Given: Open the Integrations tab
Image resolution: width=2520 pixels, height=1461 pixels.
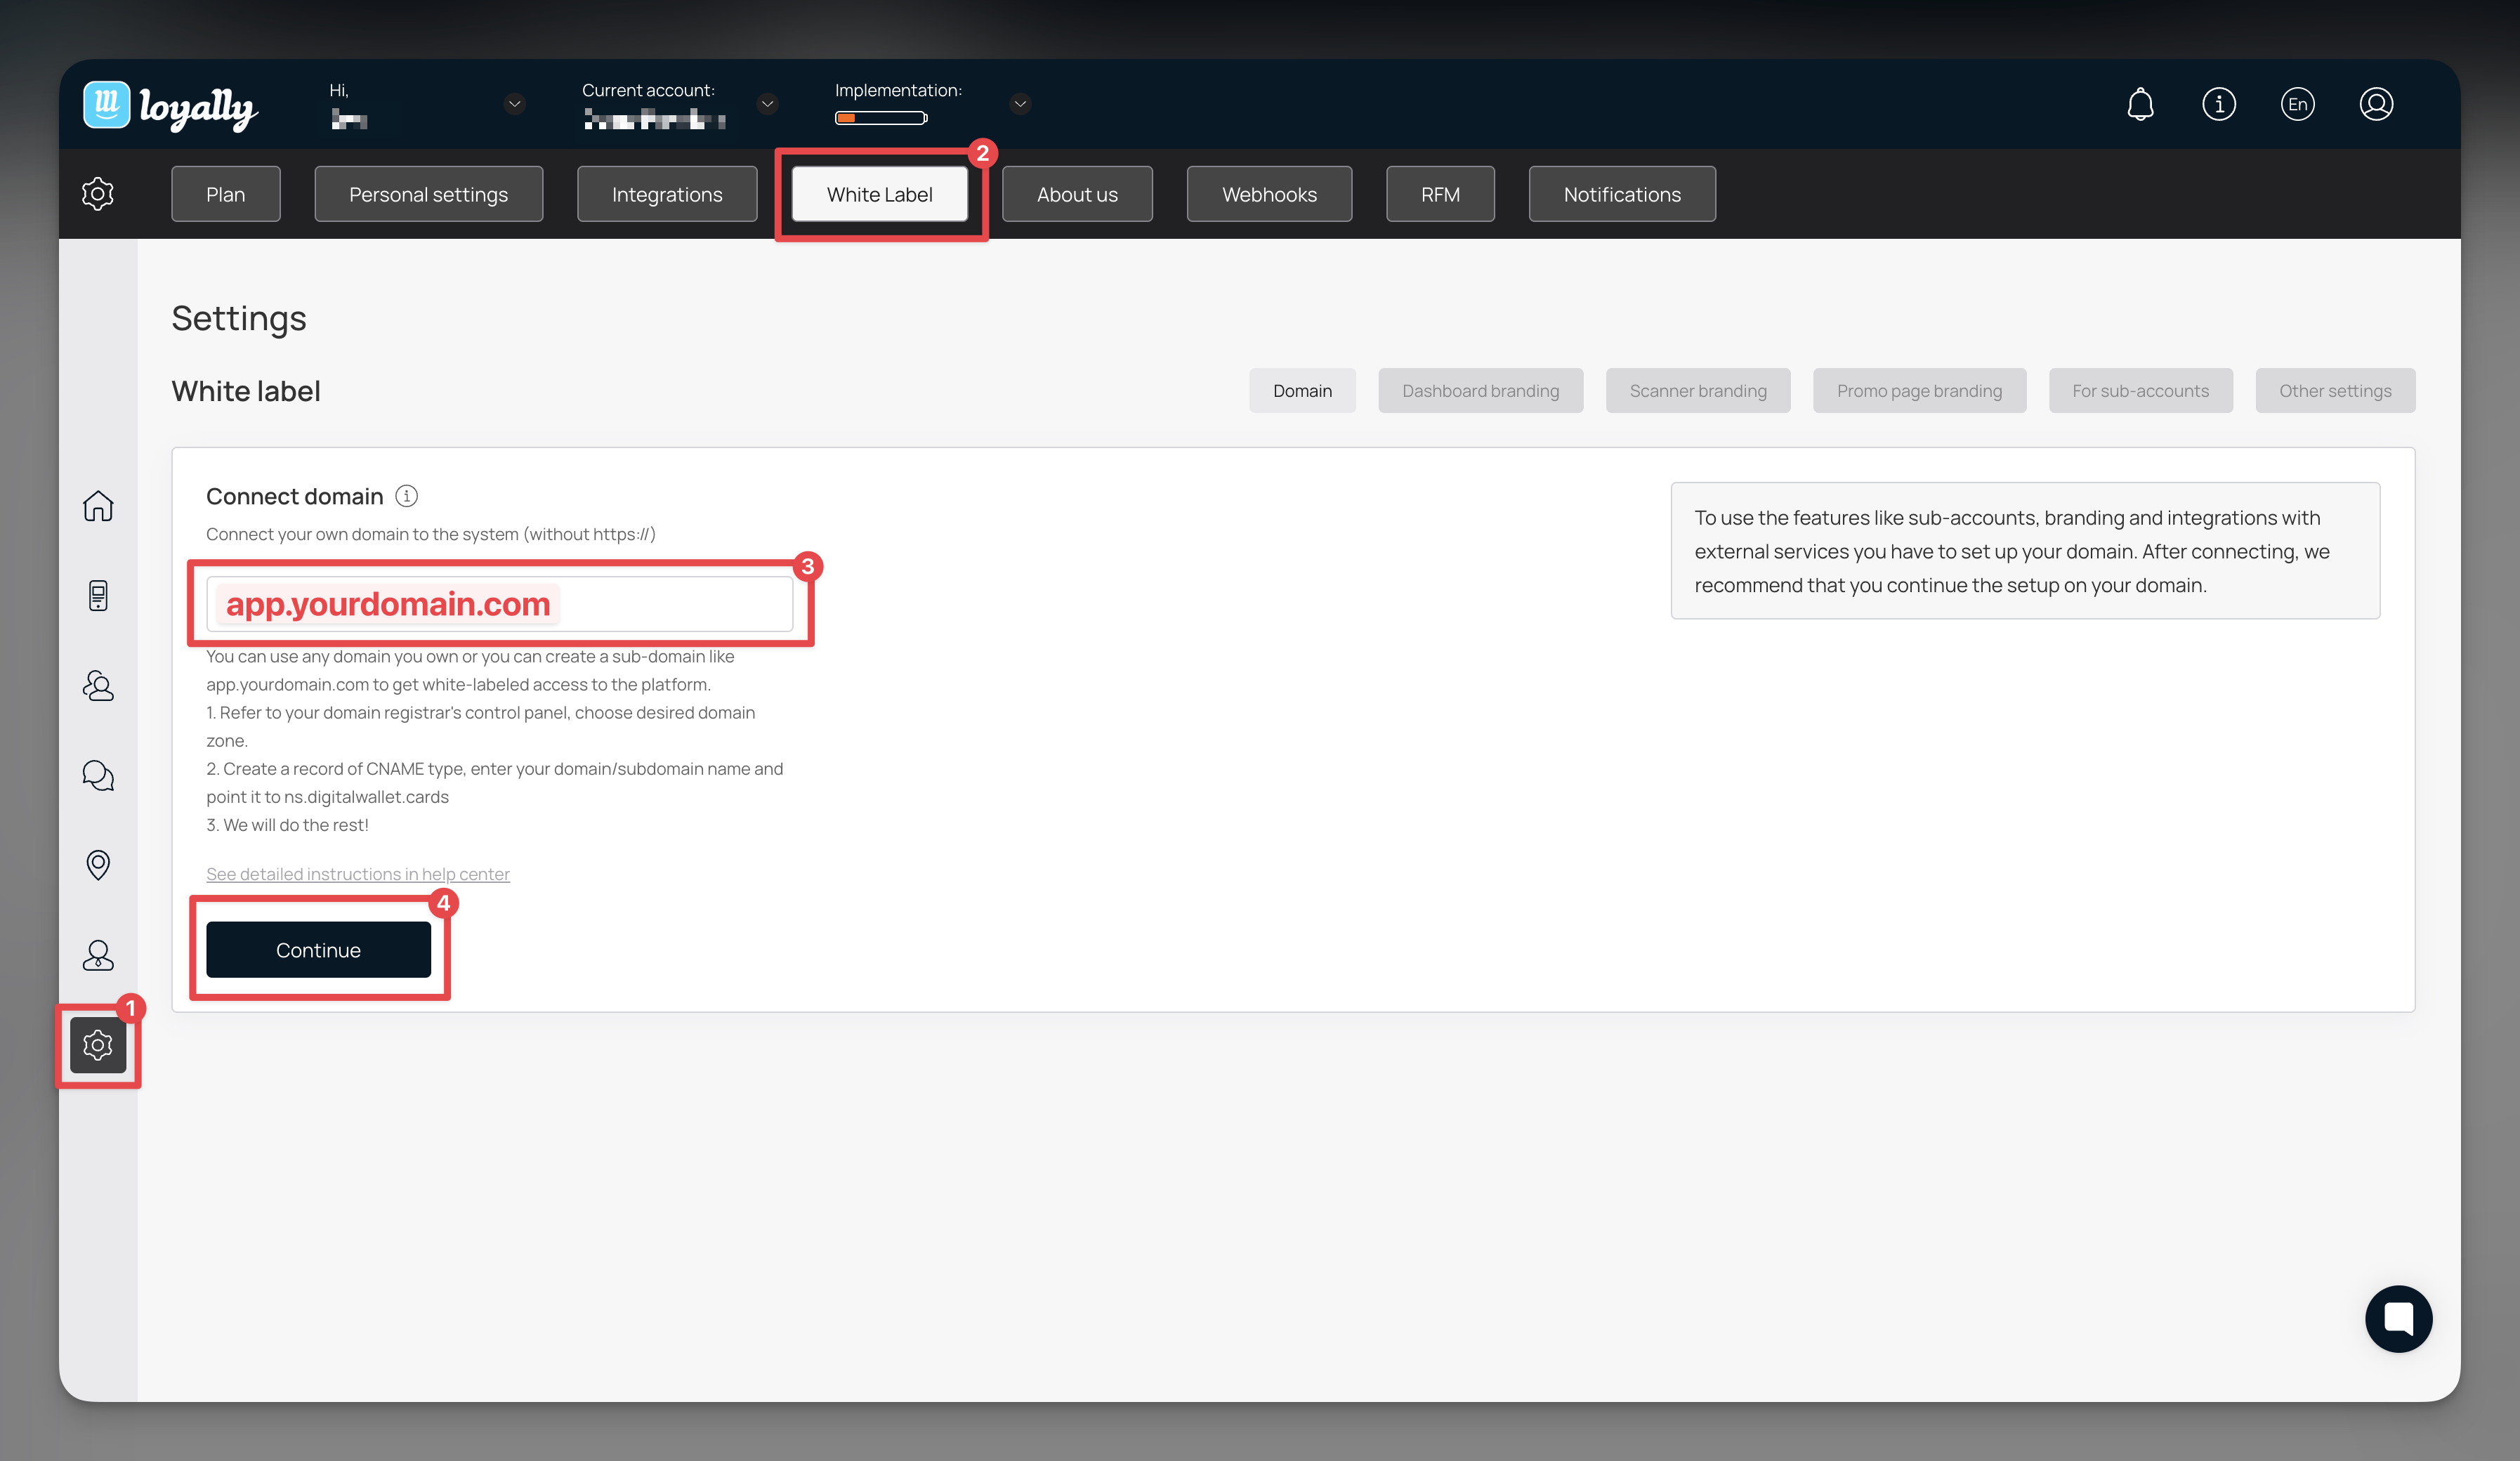Looking at the screenshot, I should pos(667,194).
